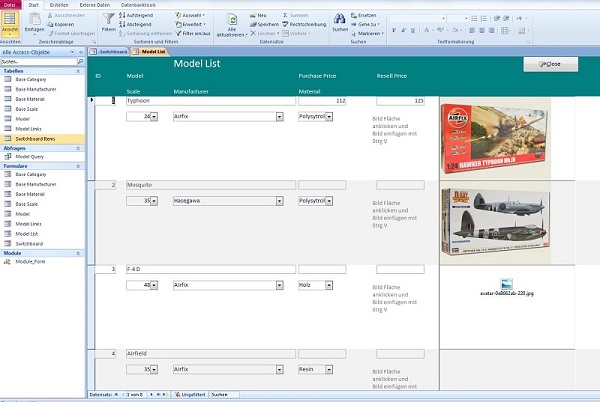Select the Model List document tab

150,52
